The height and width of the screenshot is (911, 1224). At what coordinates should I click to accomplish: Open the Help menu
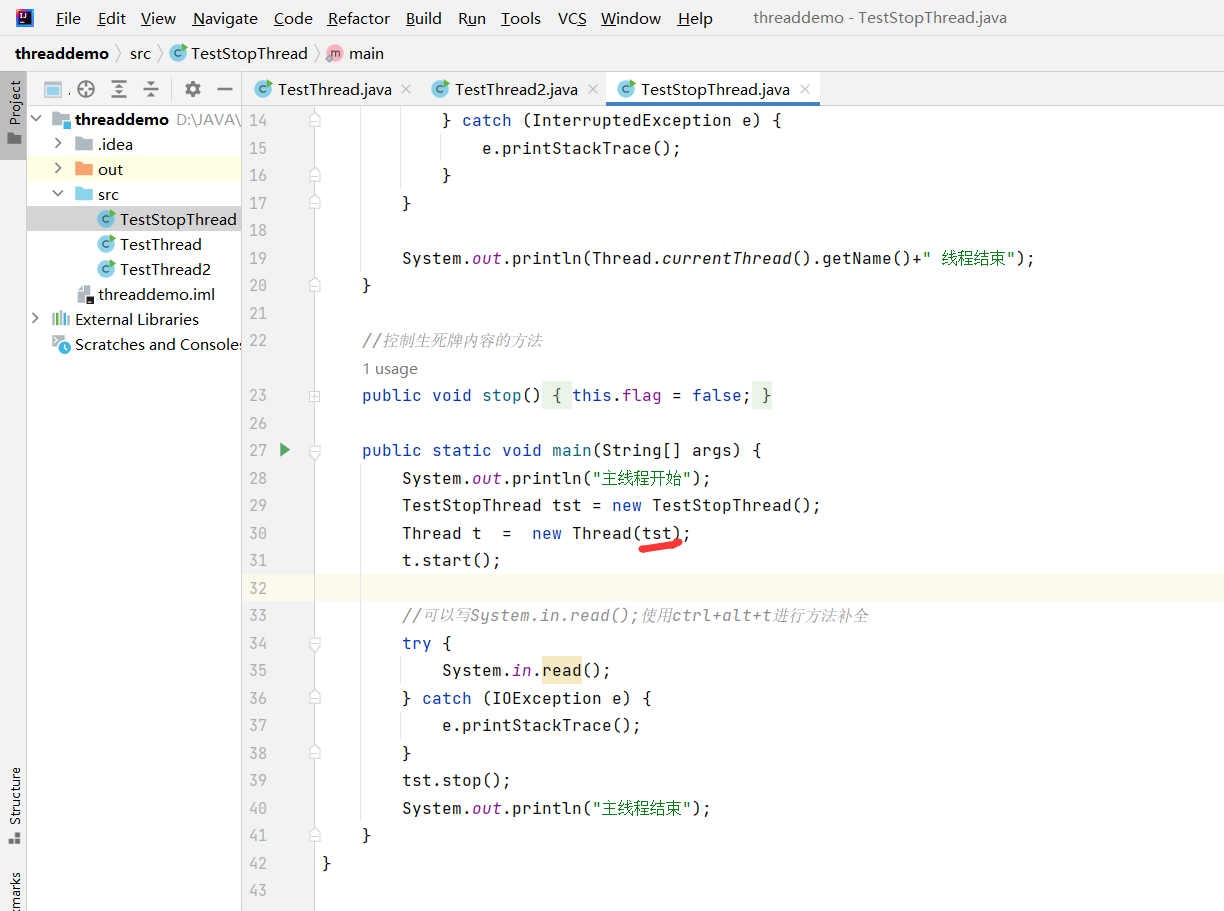pos(695,18)
